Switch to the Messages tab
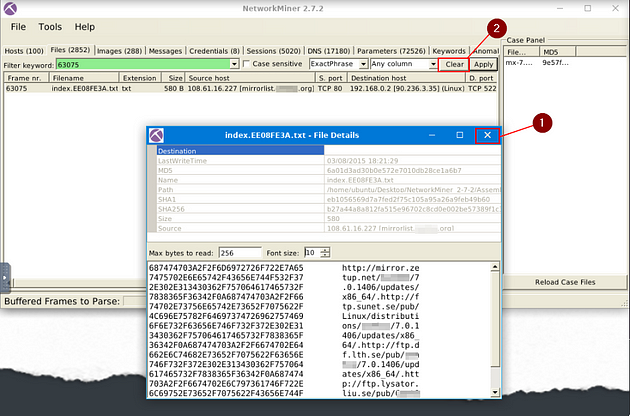Viewport: 630px width, 416px height. [x=165, y=51]
